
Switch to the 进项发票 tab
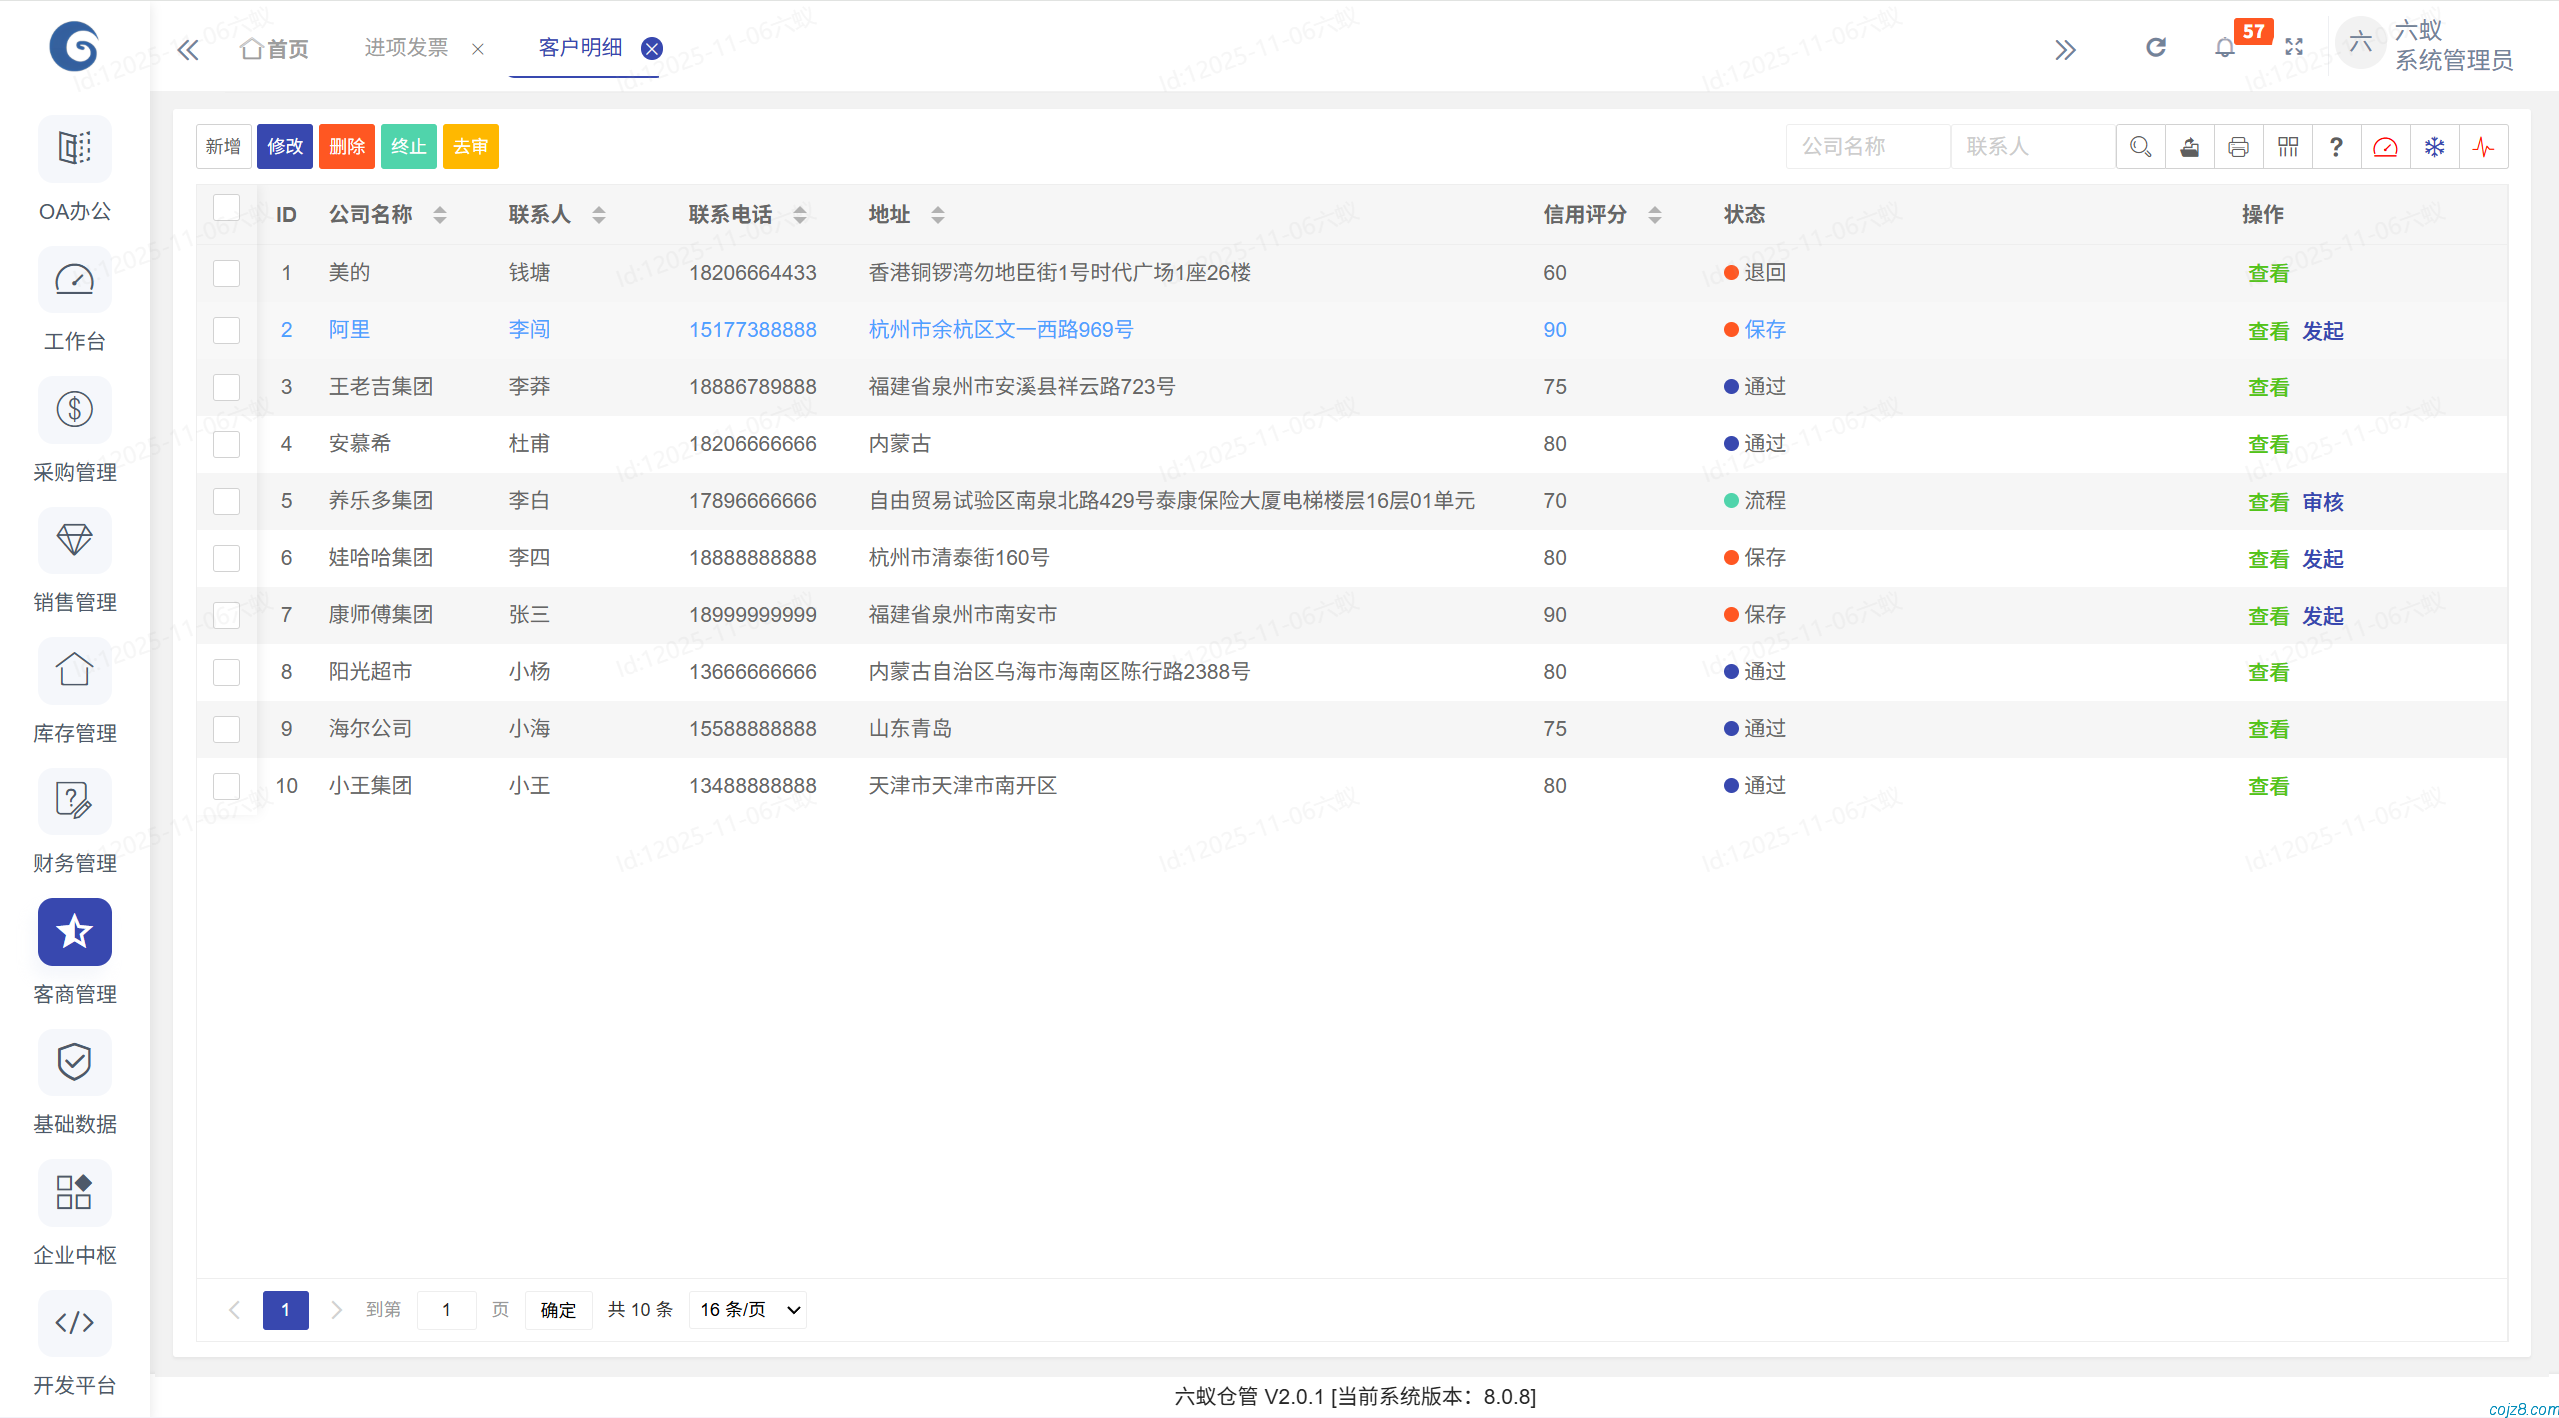tap(406, 48)
